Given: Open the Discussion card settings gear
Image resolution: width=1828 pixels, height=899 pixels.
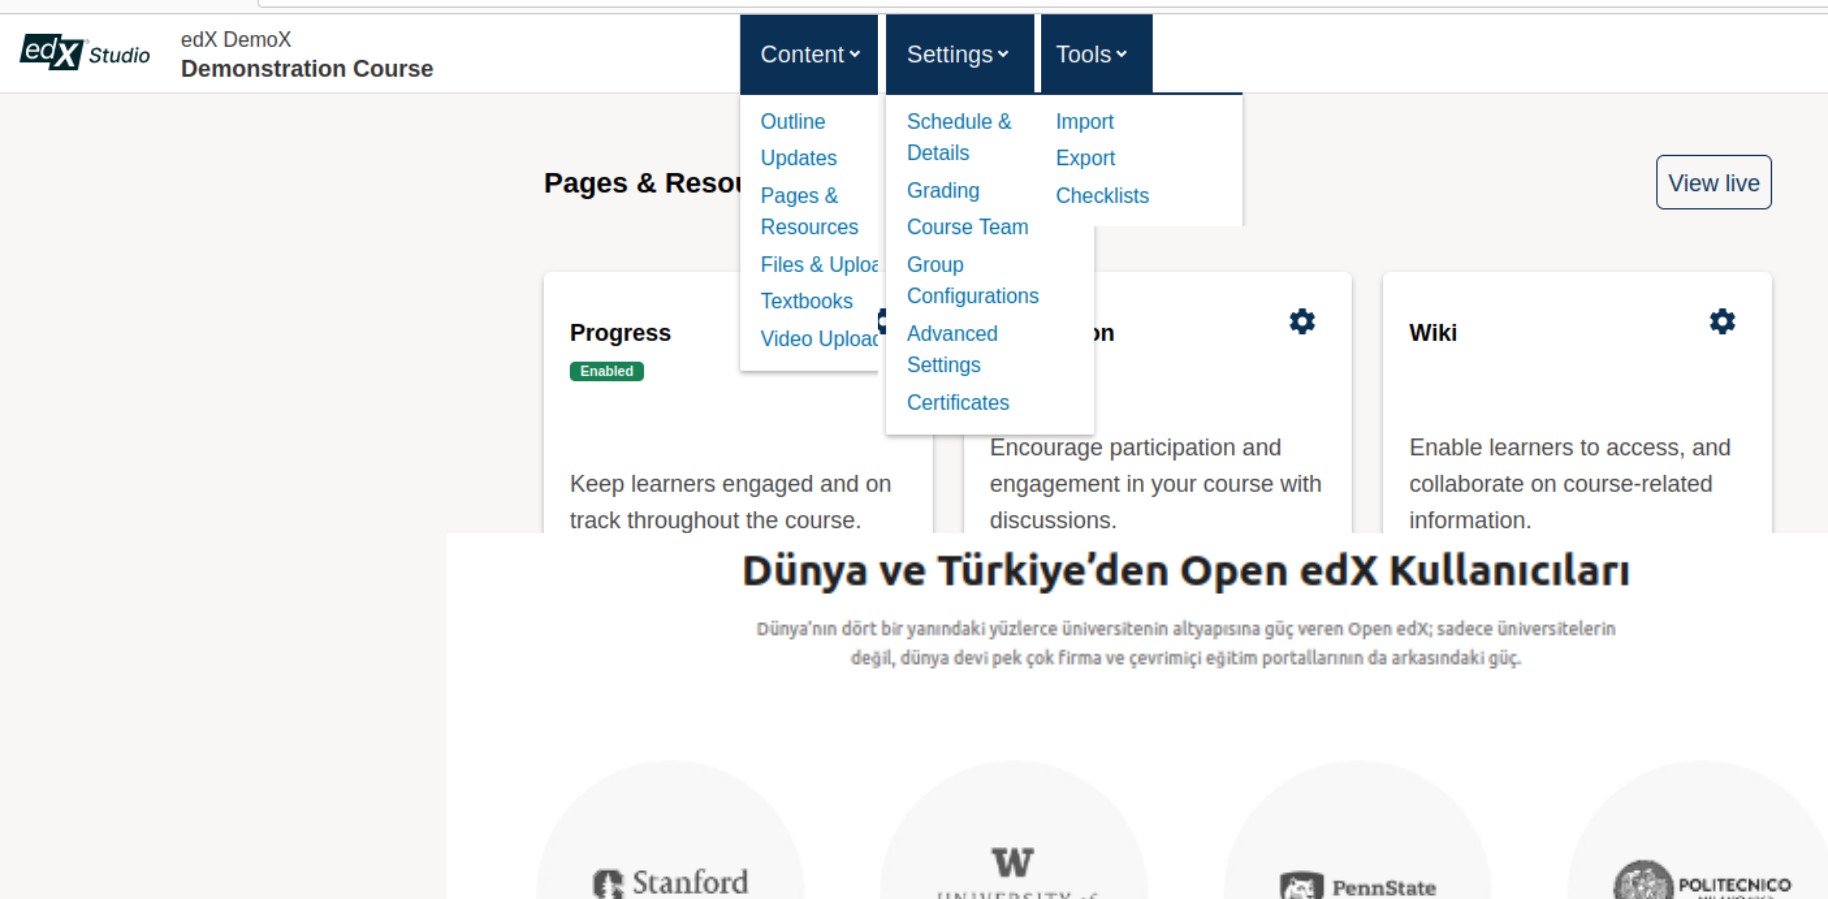Looking at the screenshot, I should click(x=1302, y=321).
